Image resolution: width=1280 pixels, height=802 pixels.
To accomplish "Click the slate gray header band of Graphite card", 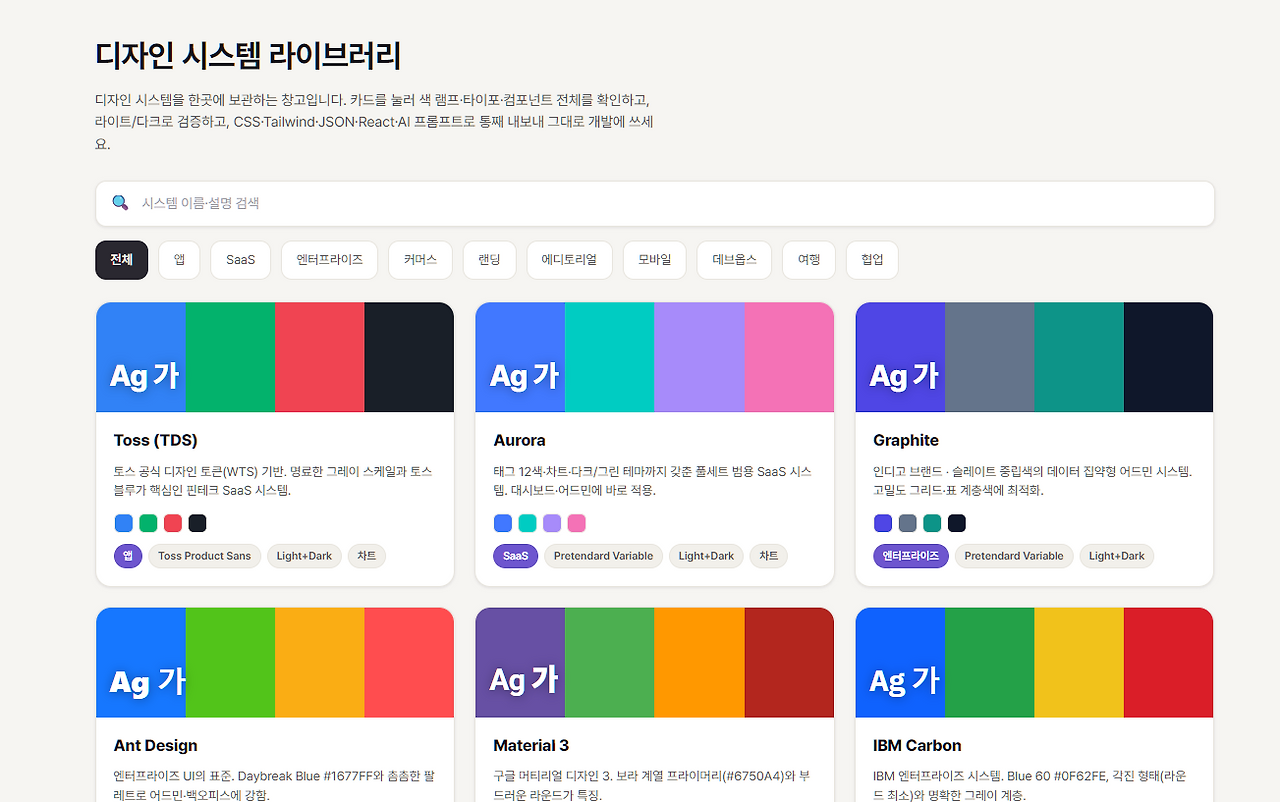I will click(x=990, y=357).
